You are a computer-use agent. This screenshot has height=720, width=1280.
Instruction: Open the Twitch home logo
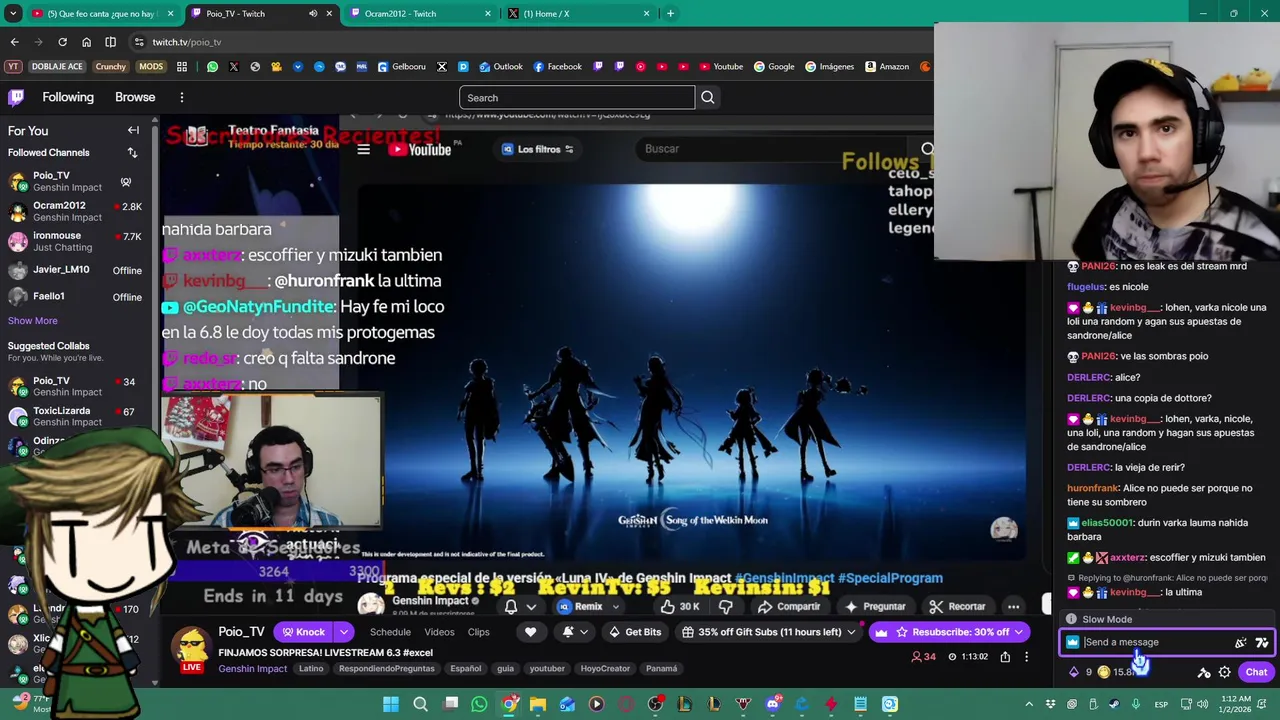16,97
